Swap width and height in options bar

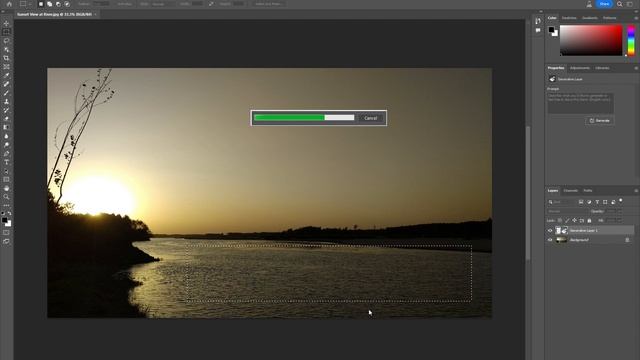coord(211,4)
